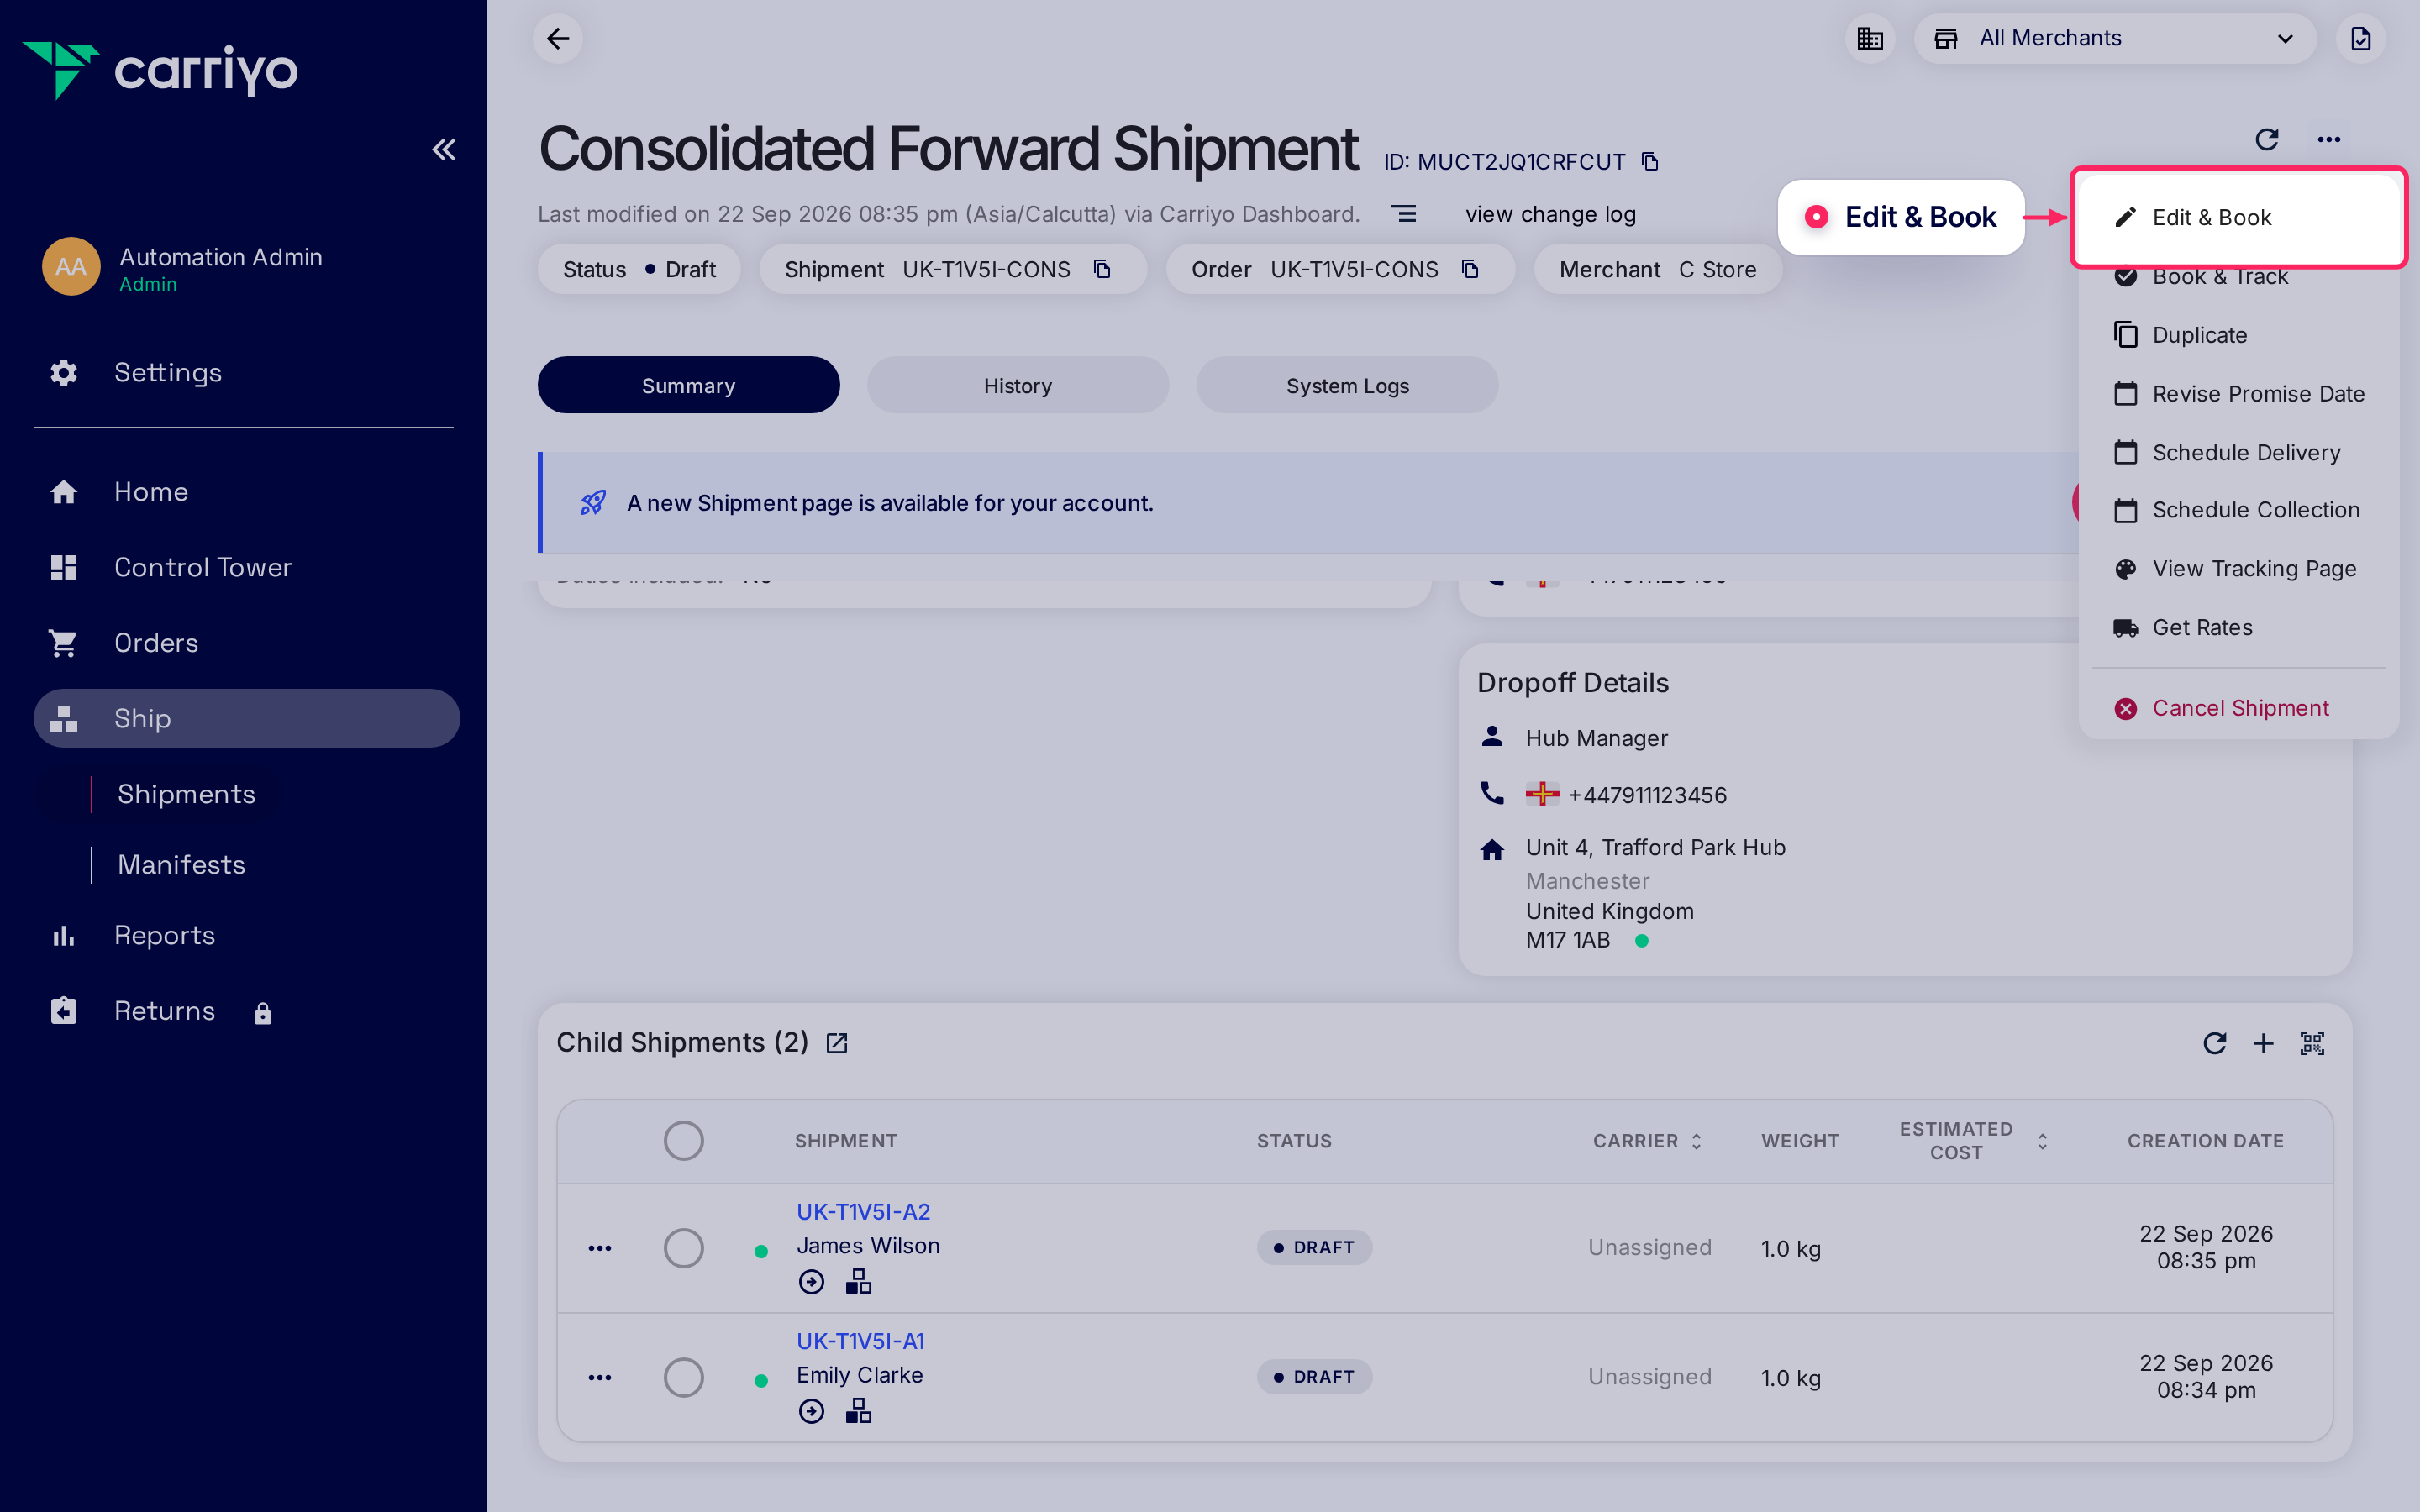Click the organization building icon
2420x1512 pixels.
pos(1870,39)
